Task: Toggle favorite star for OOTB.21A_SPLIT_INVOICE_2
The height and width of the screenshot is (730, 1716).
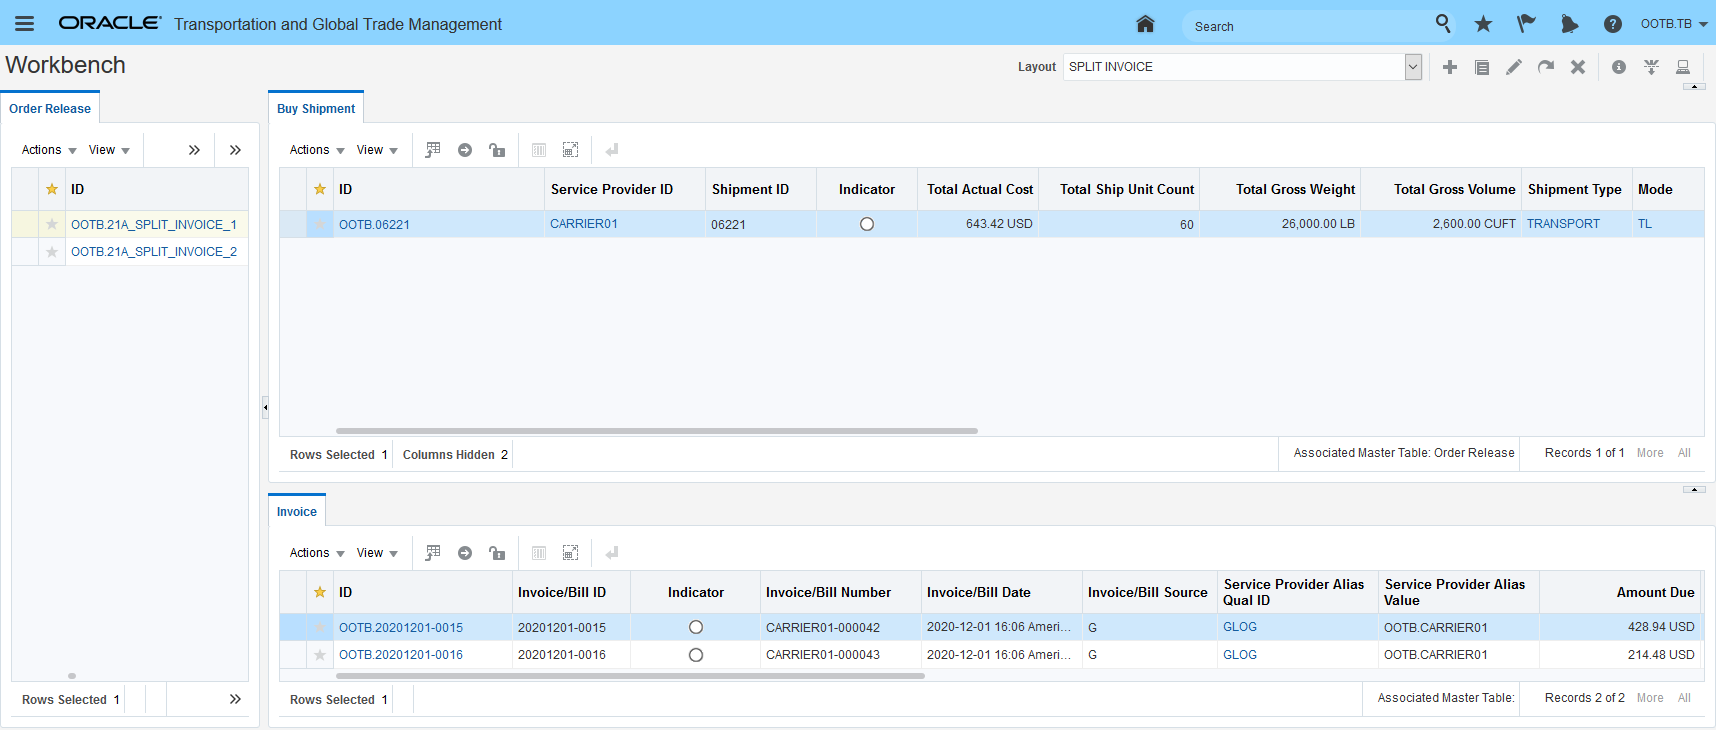Action: click(52, 252)
